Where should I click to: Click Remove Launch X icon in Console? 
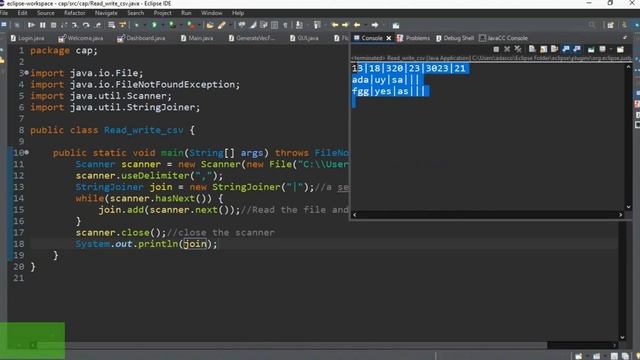point(507,49)
